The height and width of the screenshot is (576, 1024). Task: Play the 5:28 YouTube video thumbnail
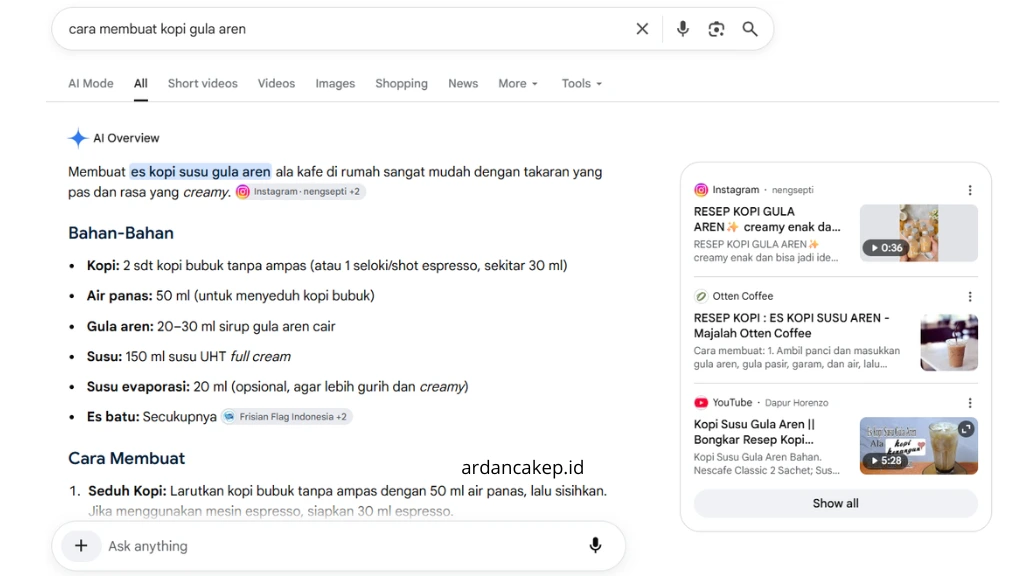click(x=918, y=446)
